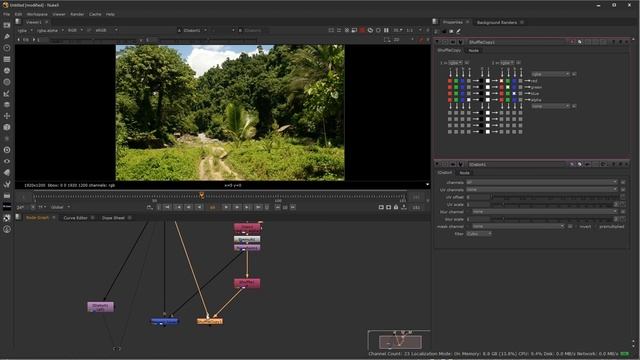
Task: Switch to the Curve Editor tab
Action: click(x=76, y=218)
